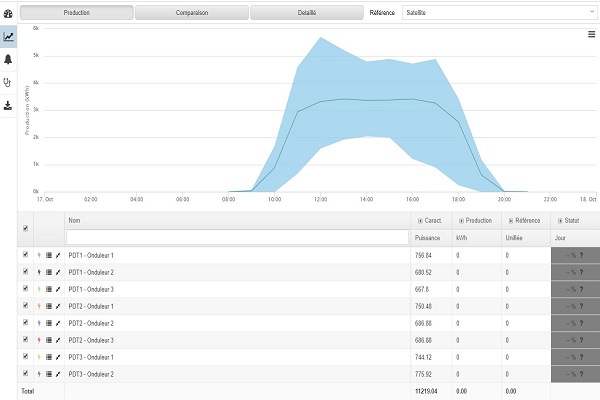Click lightning icon for PDT3 - Onduleur 1
Screen dimensions: 600x400
39,357
